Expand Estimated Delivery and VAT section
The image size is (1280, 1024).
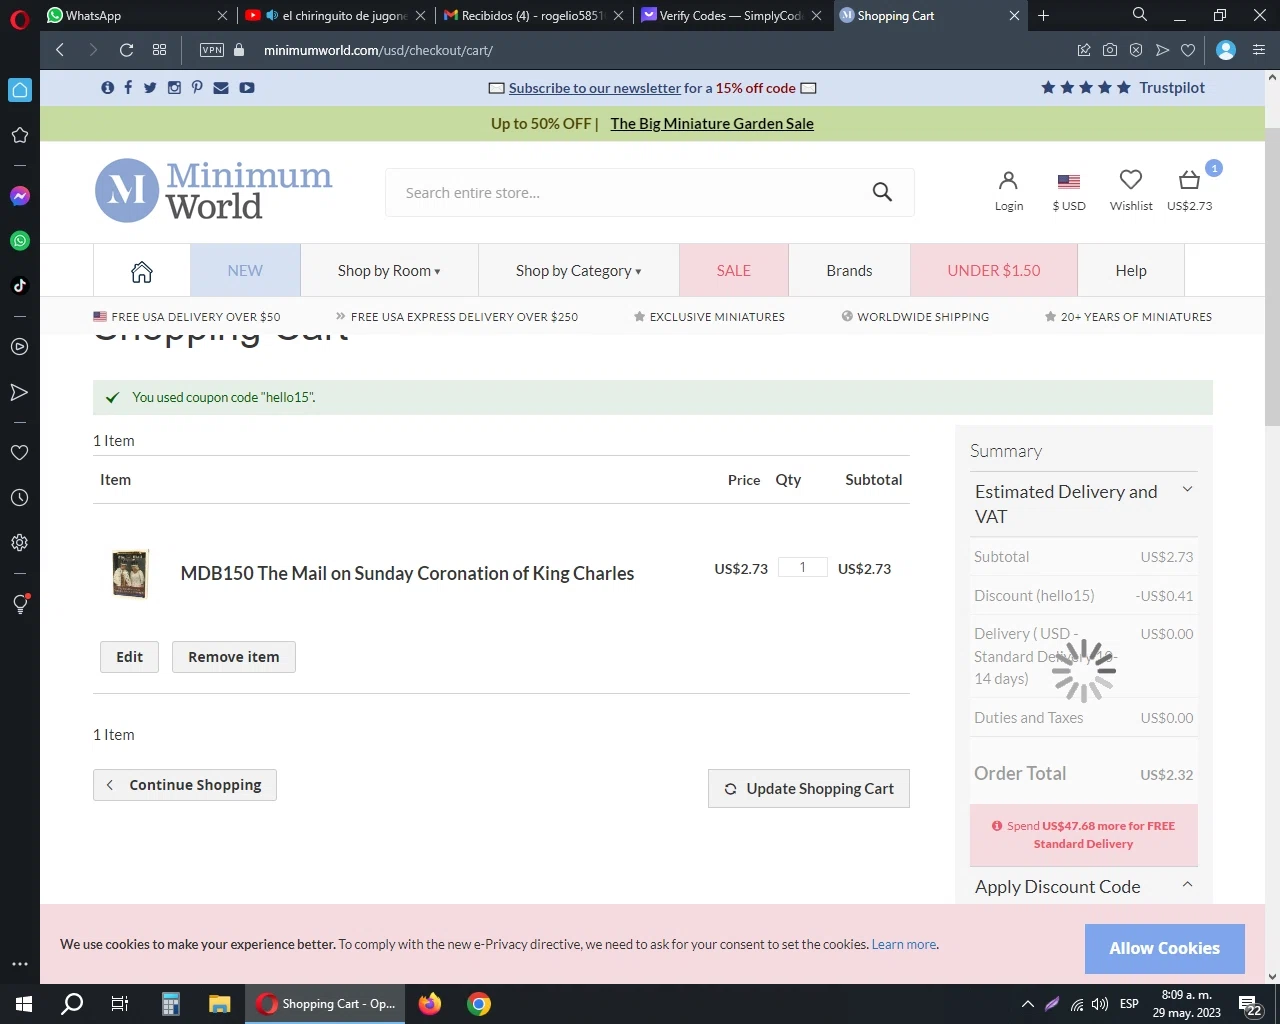(x=1187, y=490)
